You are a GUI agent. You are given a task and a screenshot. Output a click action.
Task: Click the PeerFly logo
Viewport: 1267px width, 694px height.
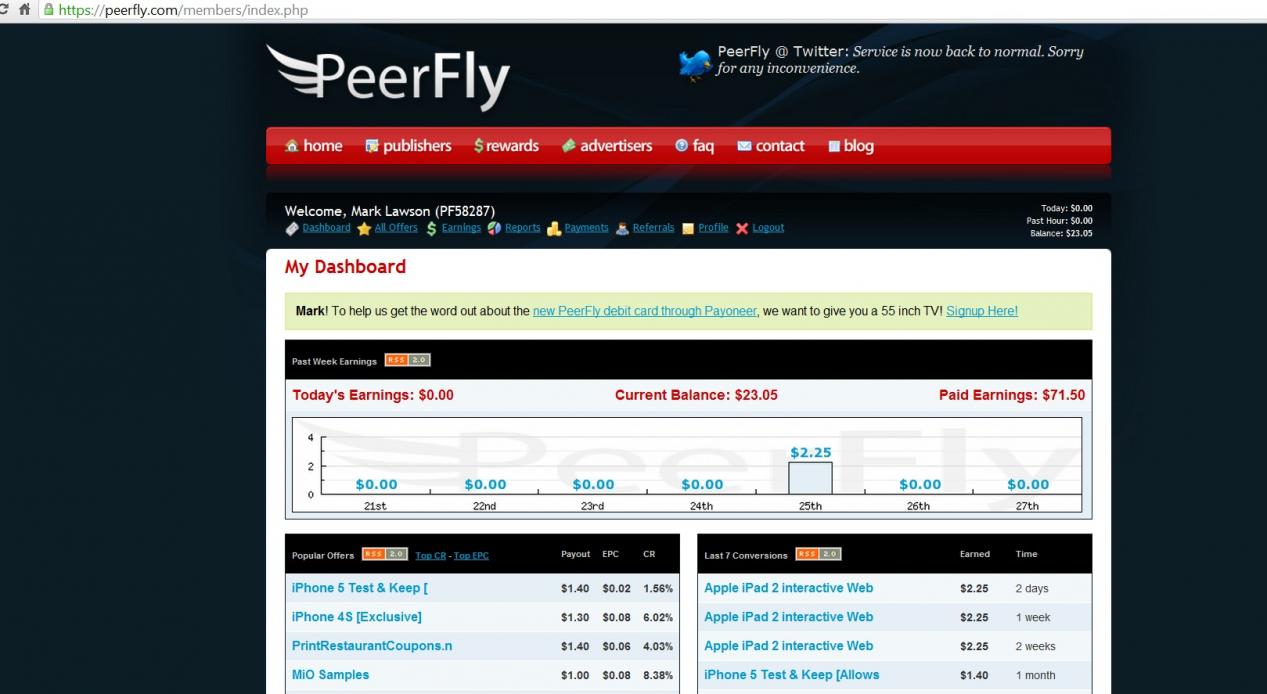[x=389, y=77]
